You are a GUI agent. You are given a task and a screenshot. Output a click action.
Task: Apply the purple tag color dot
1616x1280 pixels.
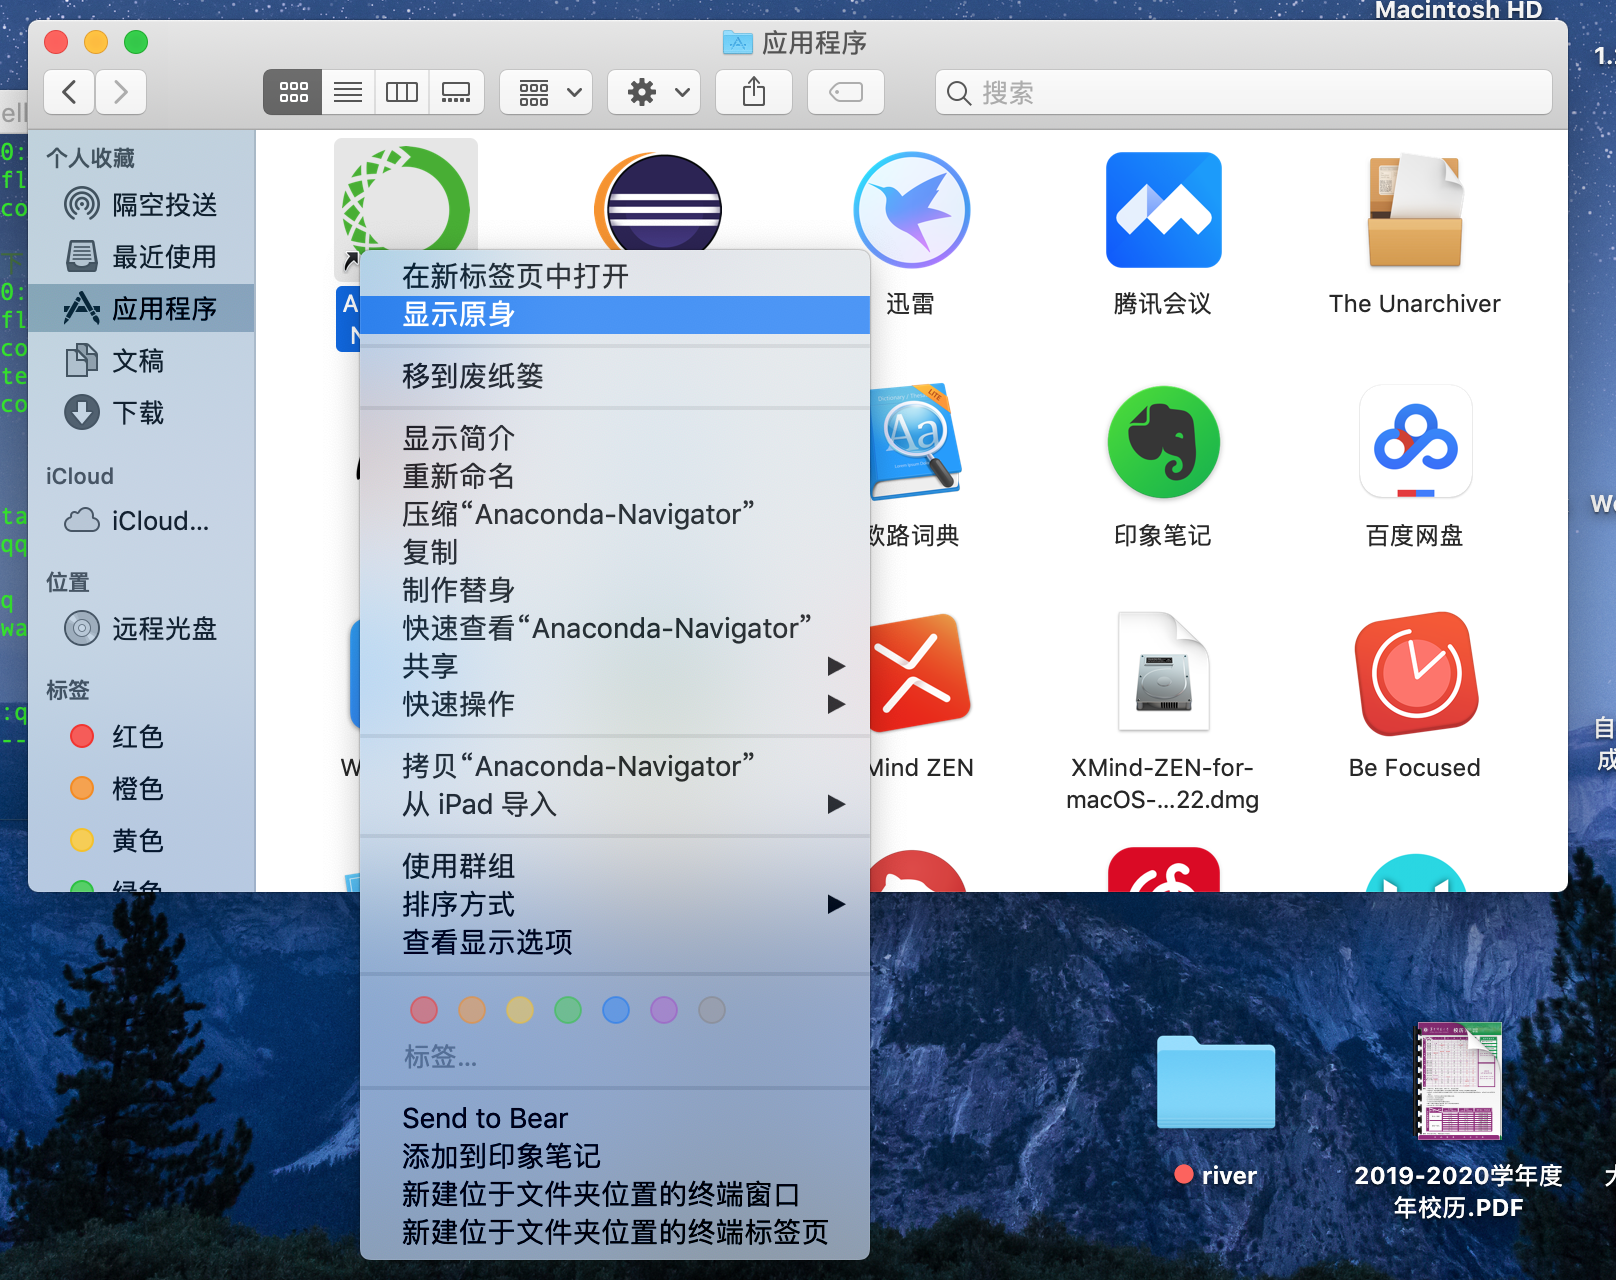tap(664, 1010)
